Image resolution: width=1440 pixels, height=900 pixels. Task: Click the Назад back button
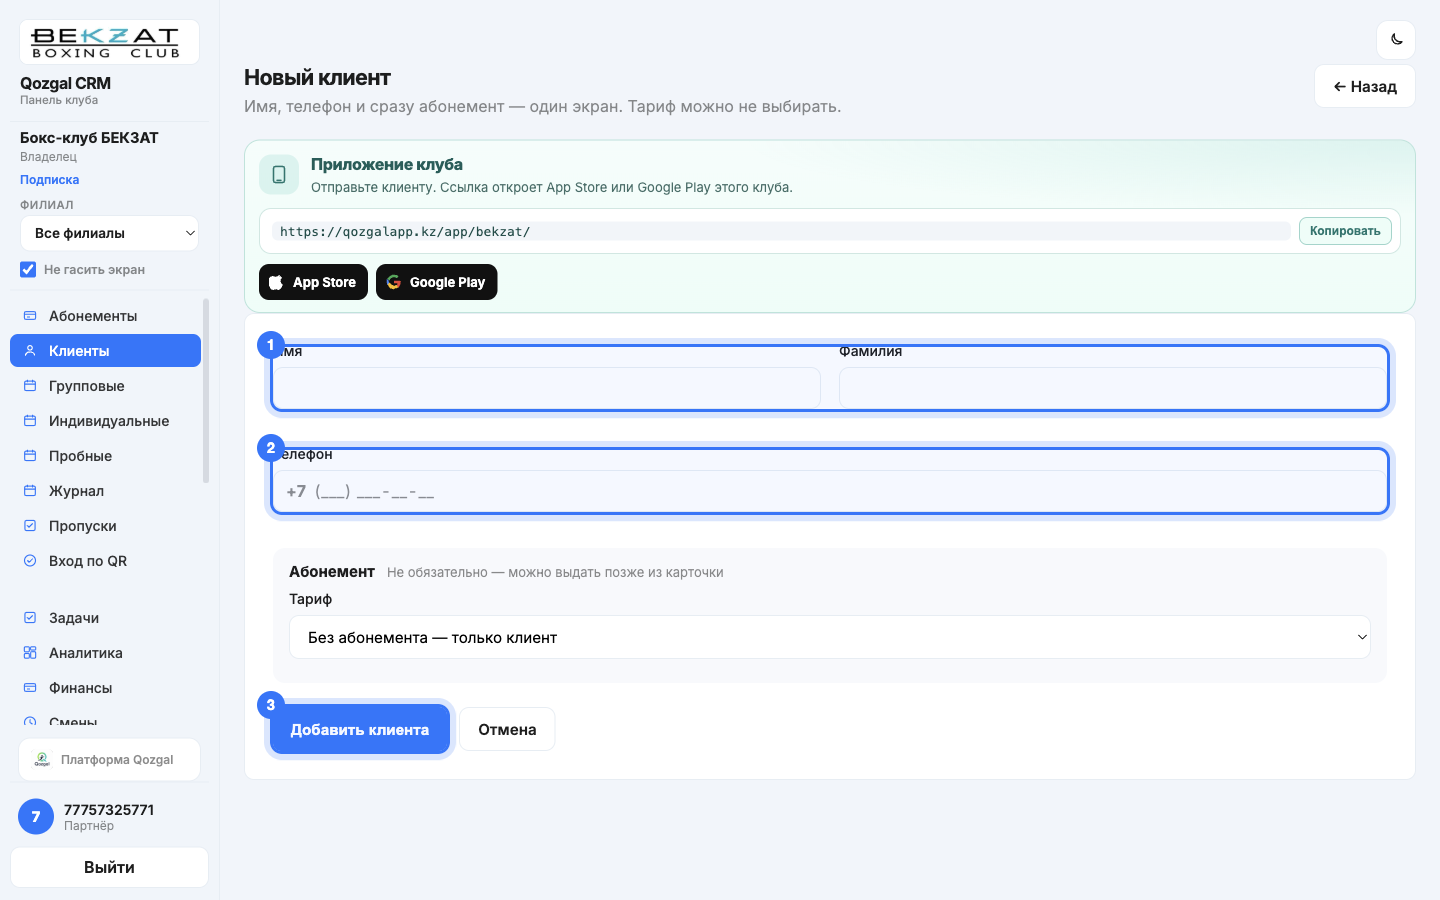(1365, 86)
